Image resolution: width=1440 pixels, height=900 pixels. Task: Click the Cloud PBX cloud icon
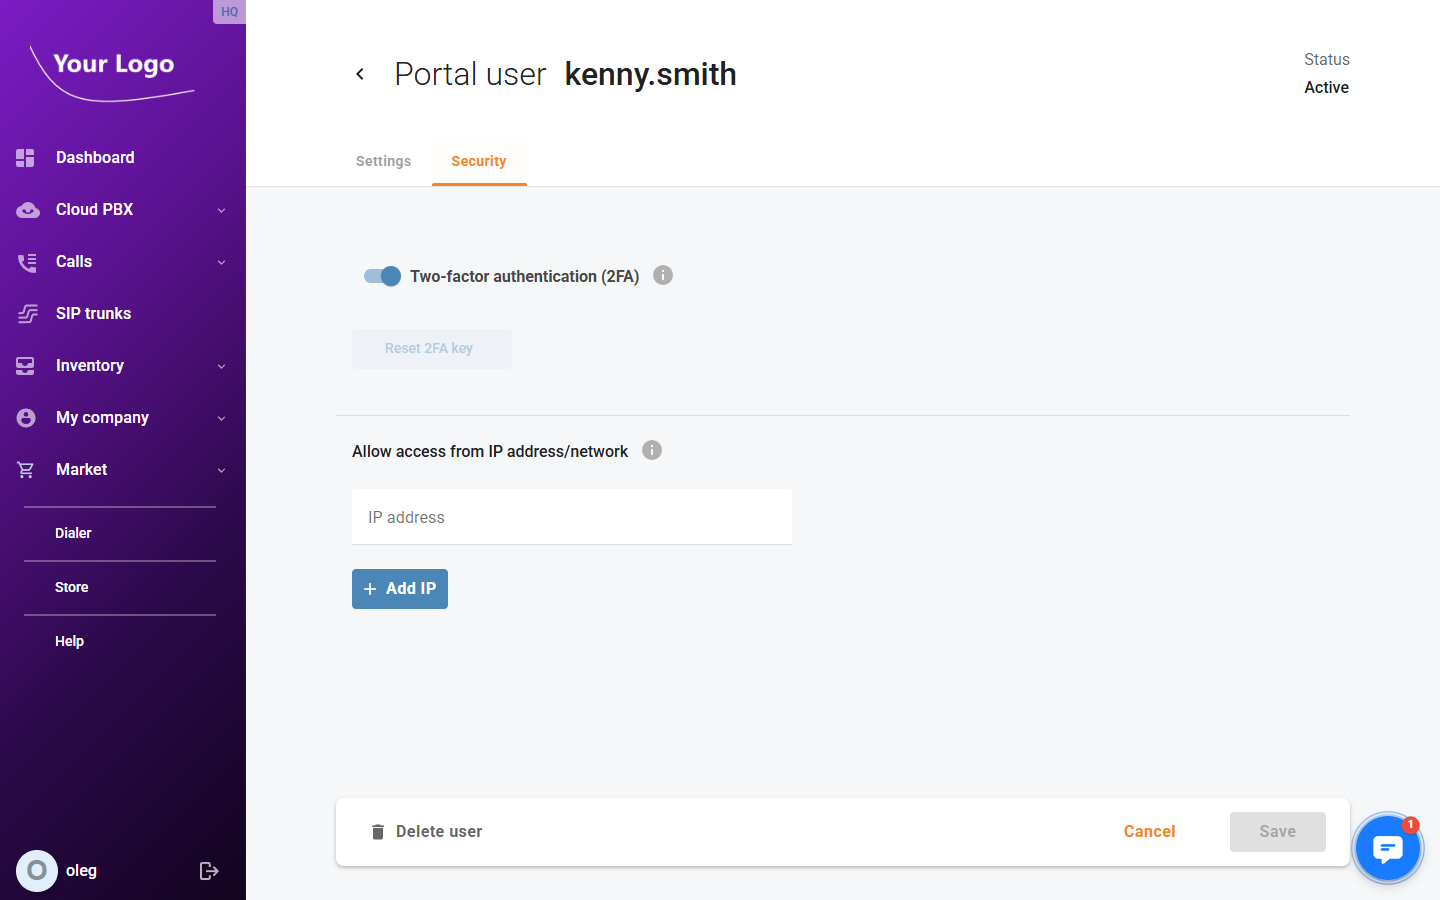(26, 209)
